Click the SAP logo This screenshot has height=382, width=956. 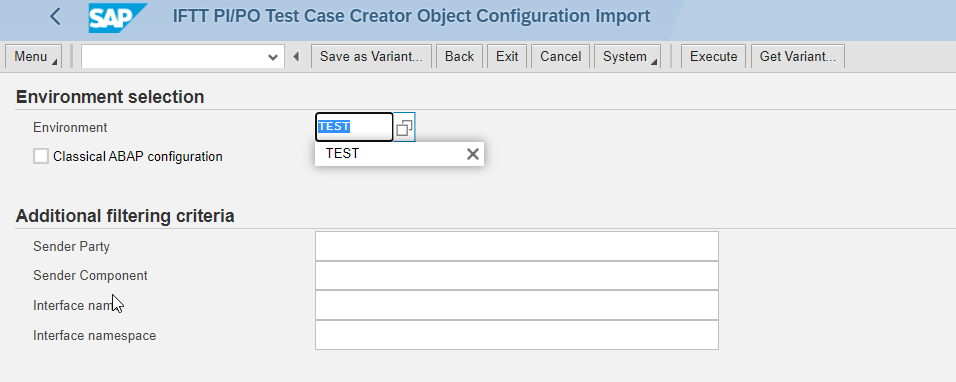tap(118, 17)
